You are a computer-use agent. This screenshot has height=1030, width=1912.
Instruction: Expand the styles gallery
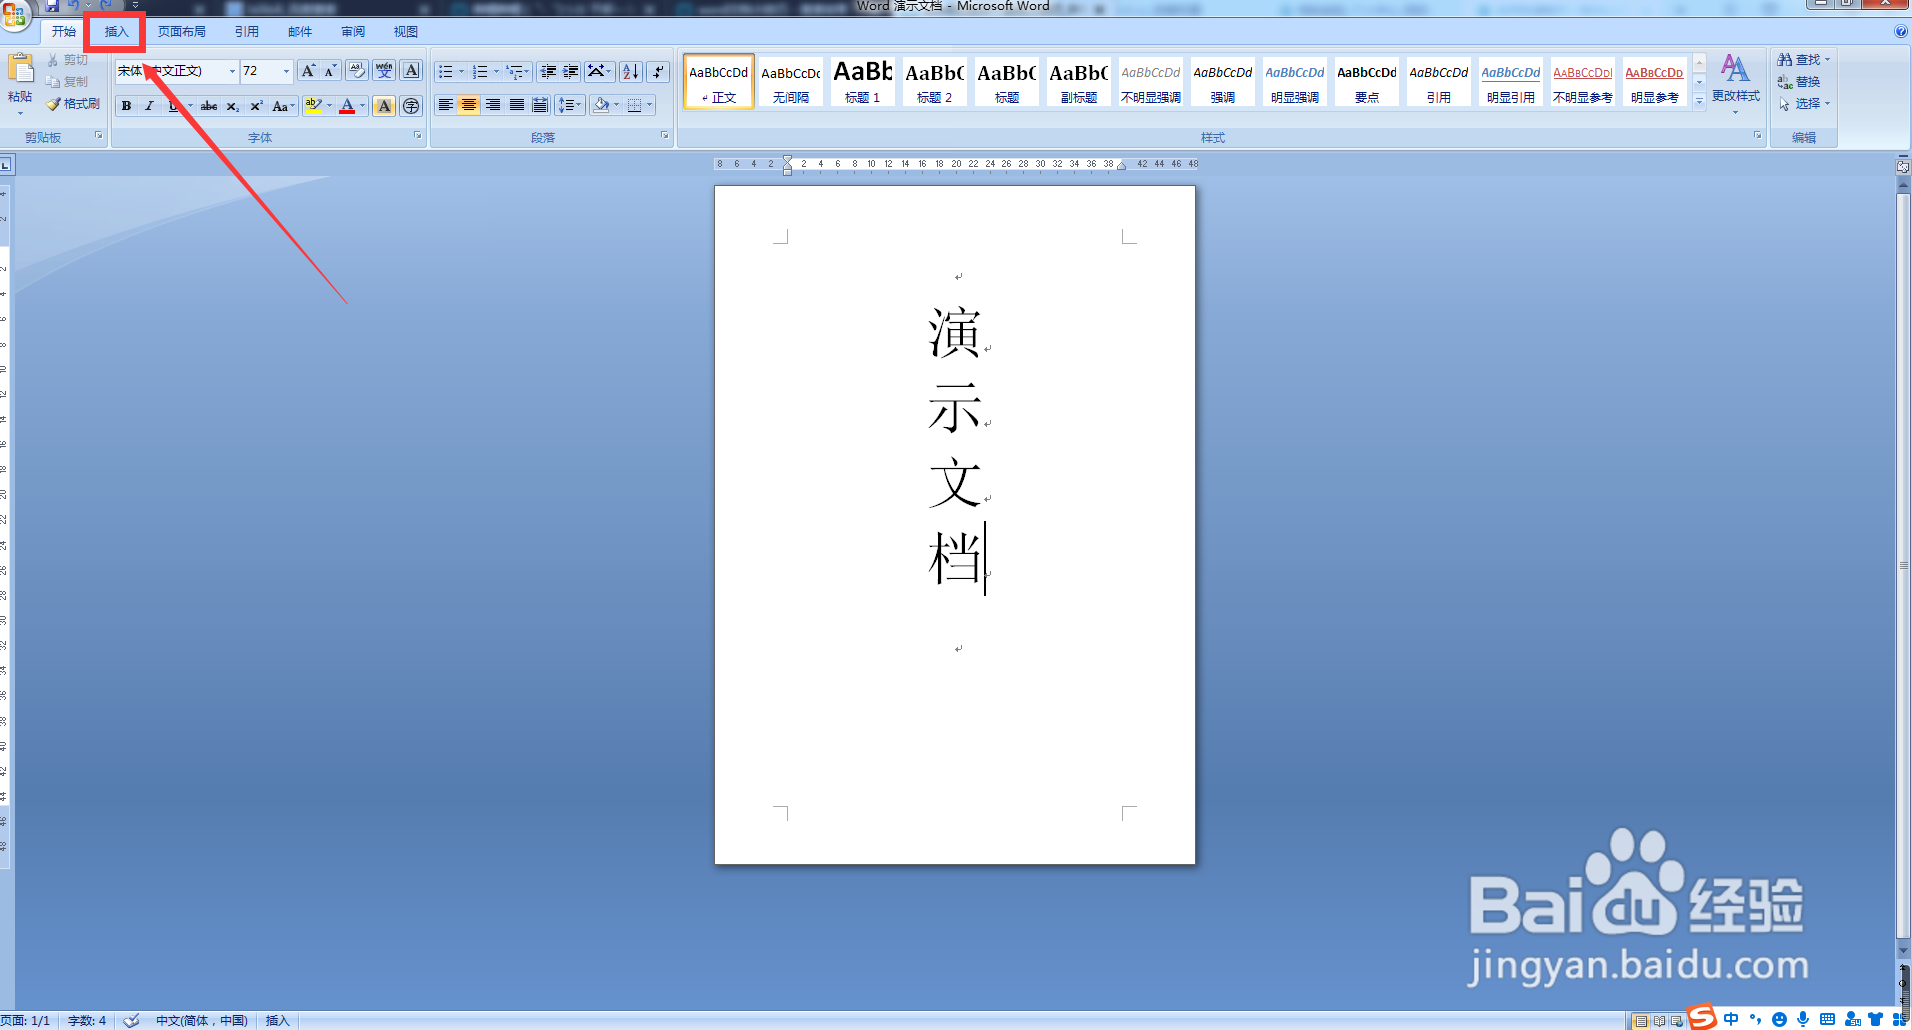[1699, 101]
